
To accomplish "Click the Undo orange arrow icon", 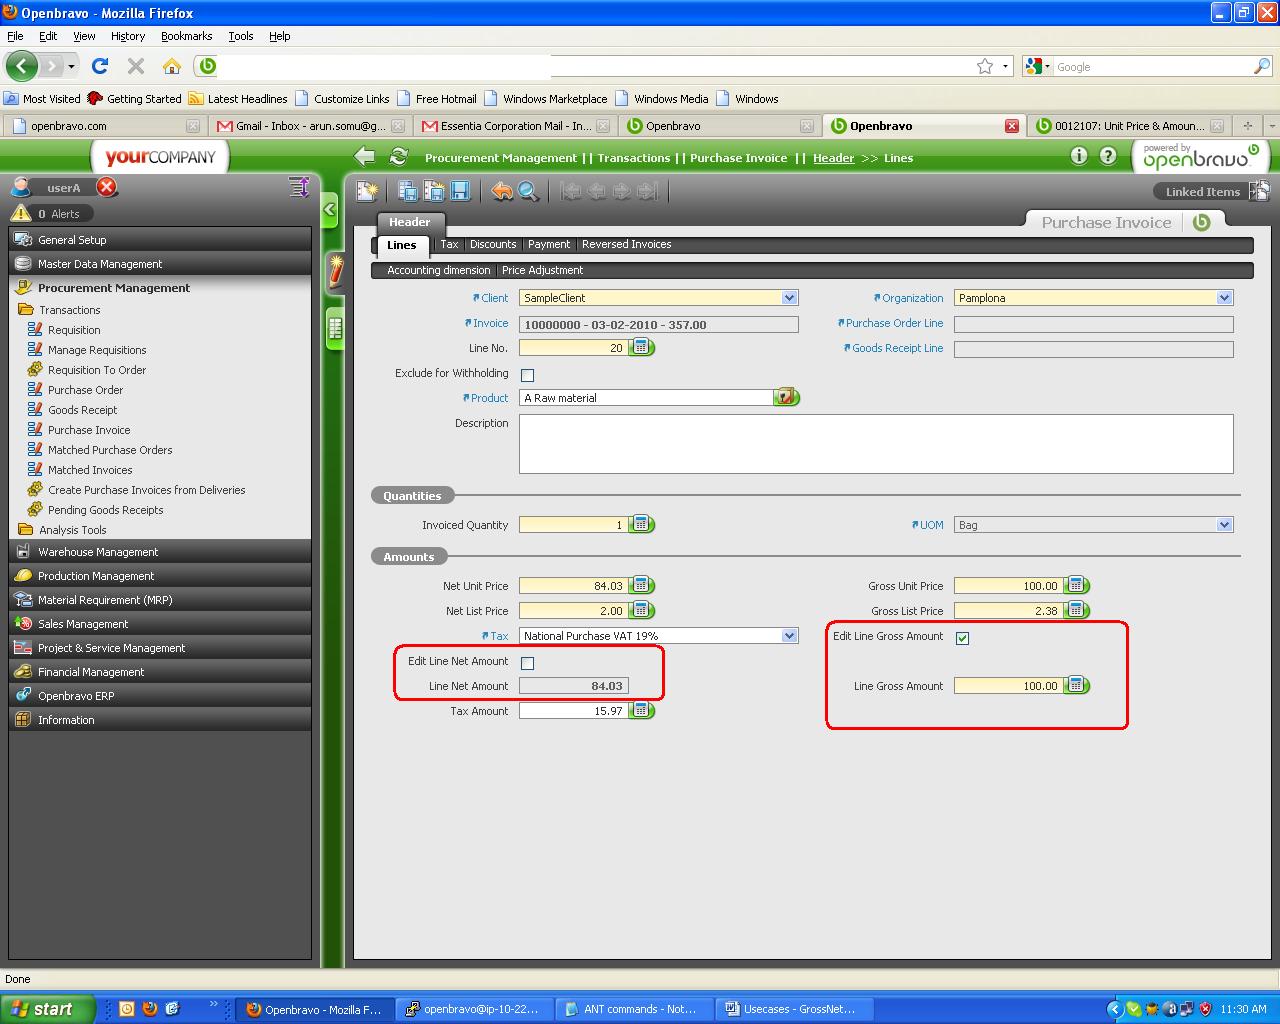I will (x=502, y=190).
